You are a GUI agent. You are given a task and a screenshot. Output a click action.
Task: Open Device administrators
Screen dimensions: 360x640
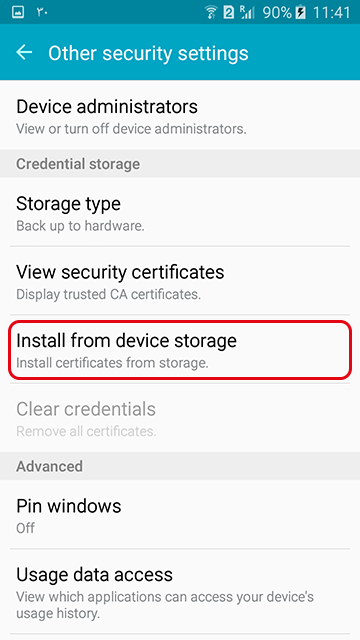tap(180, 115)
